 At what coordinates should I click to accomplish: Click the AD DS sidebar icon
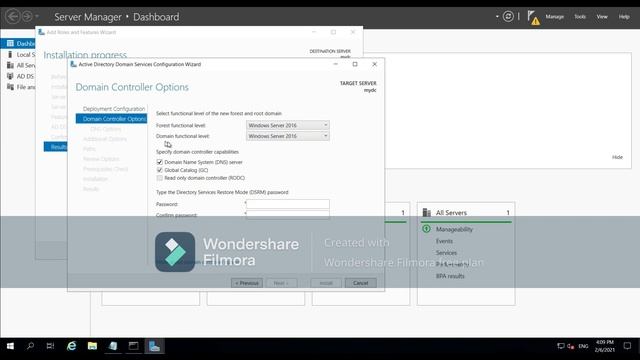click(x=10, y=76)
